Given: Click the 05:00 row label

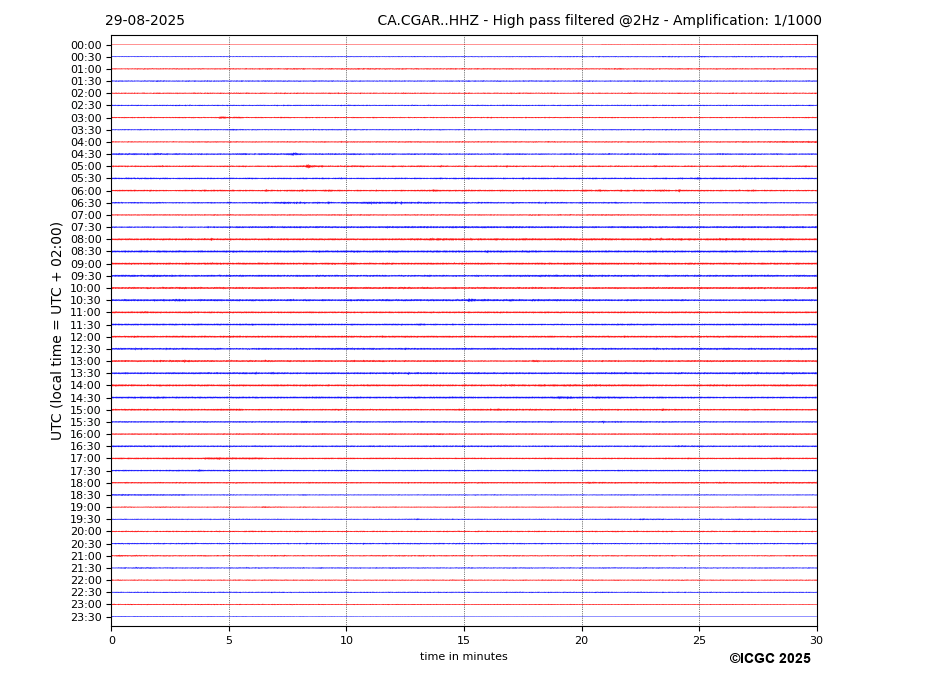Looking at the screenshot, I should 86,167.
